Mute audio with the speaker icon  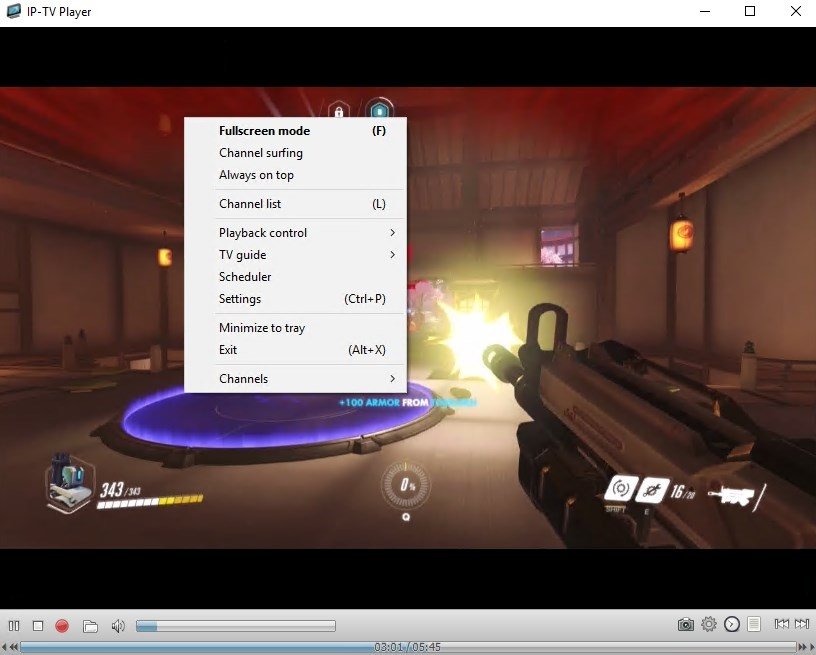tap(117, 625)
